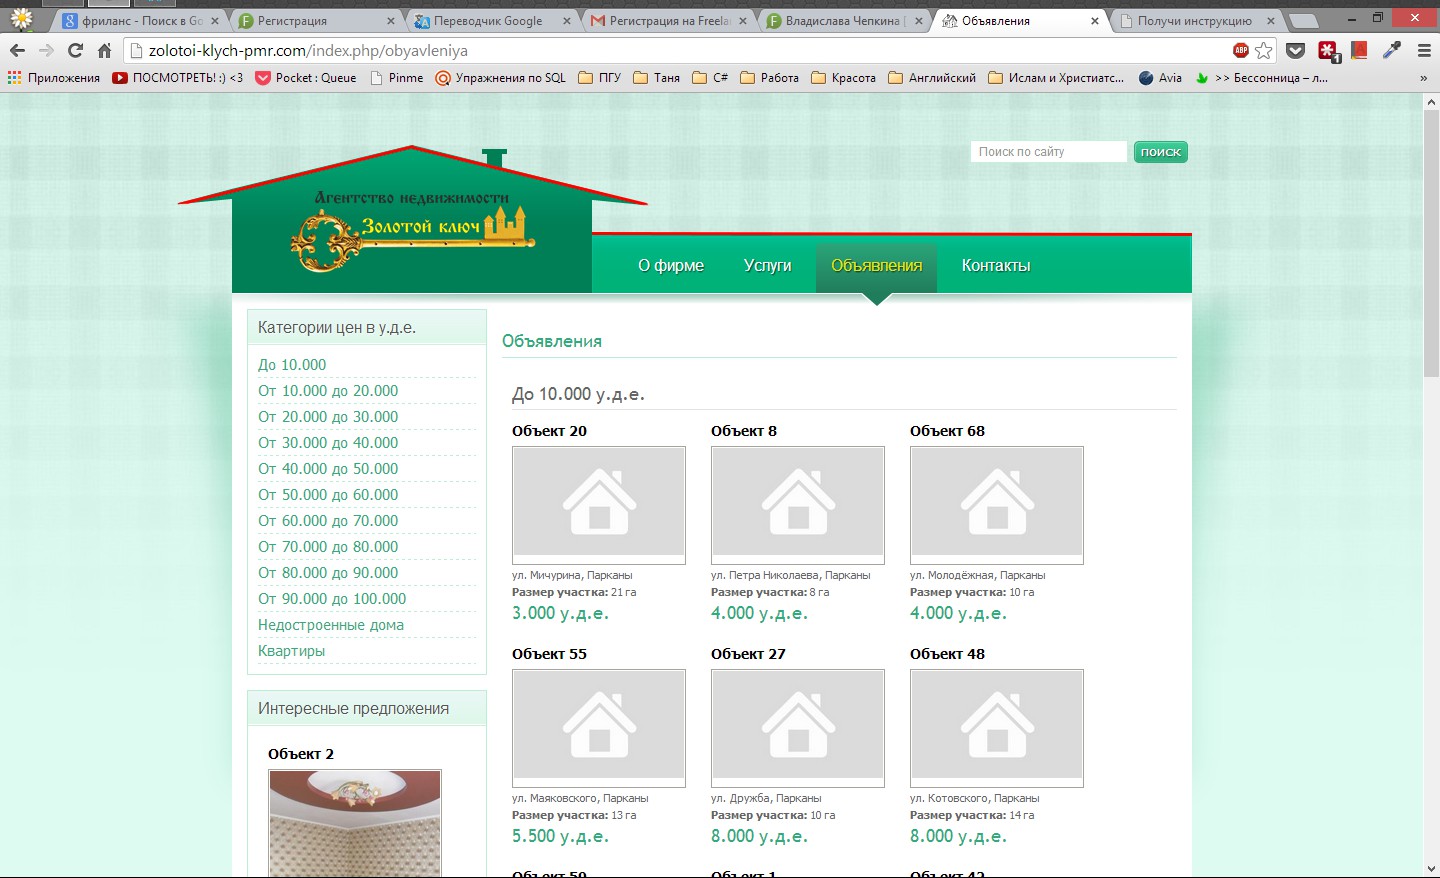Screen dimensions: 1440x878
Task: Bookmark this page with the star icon
Action: 1264,50
